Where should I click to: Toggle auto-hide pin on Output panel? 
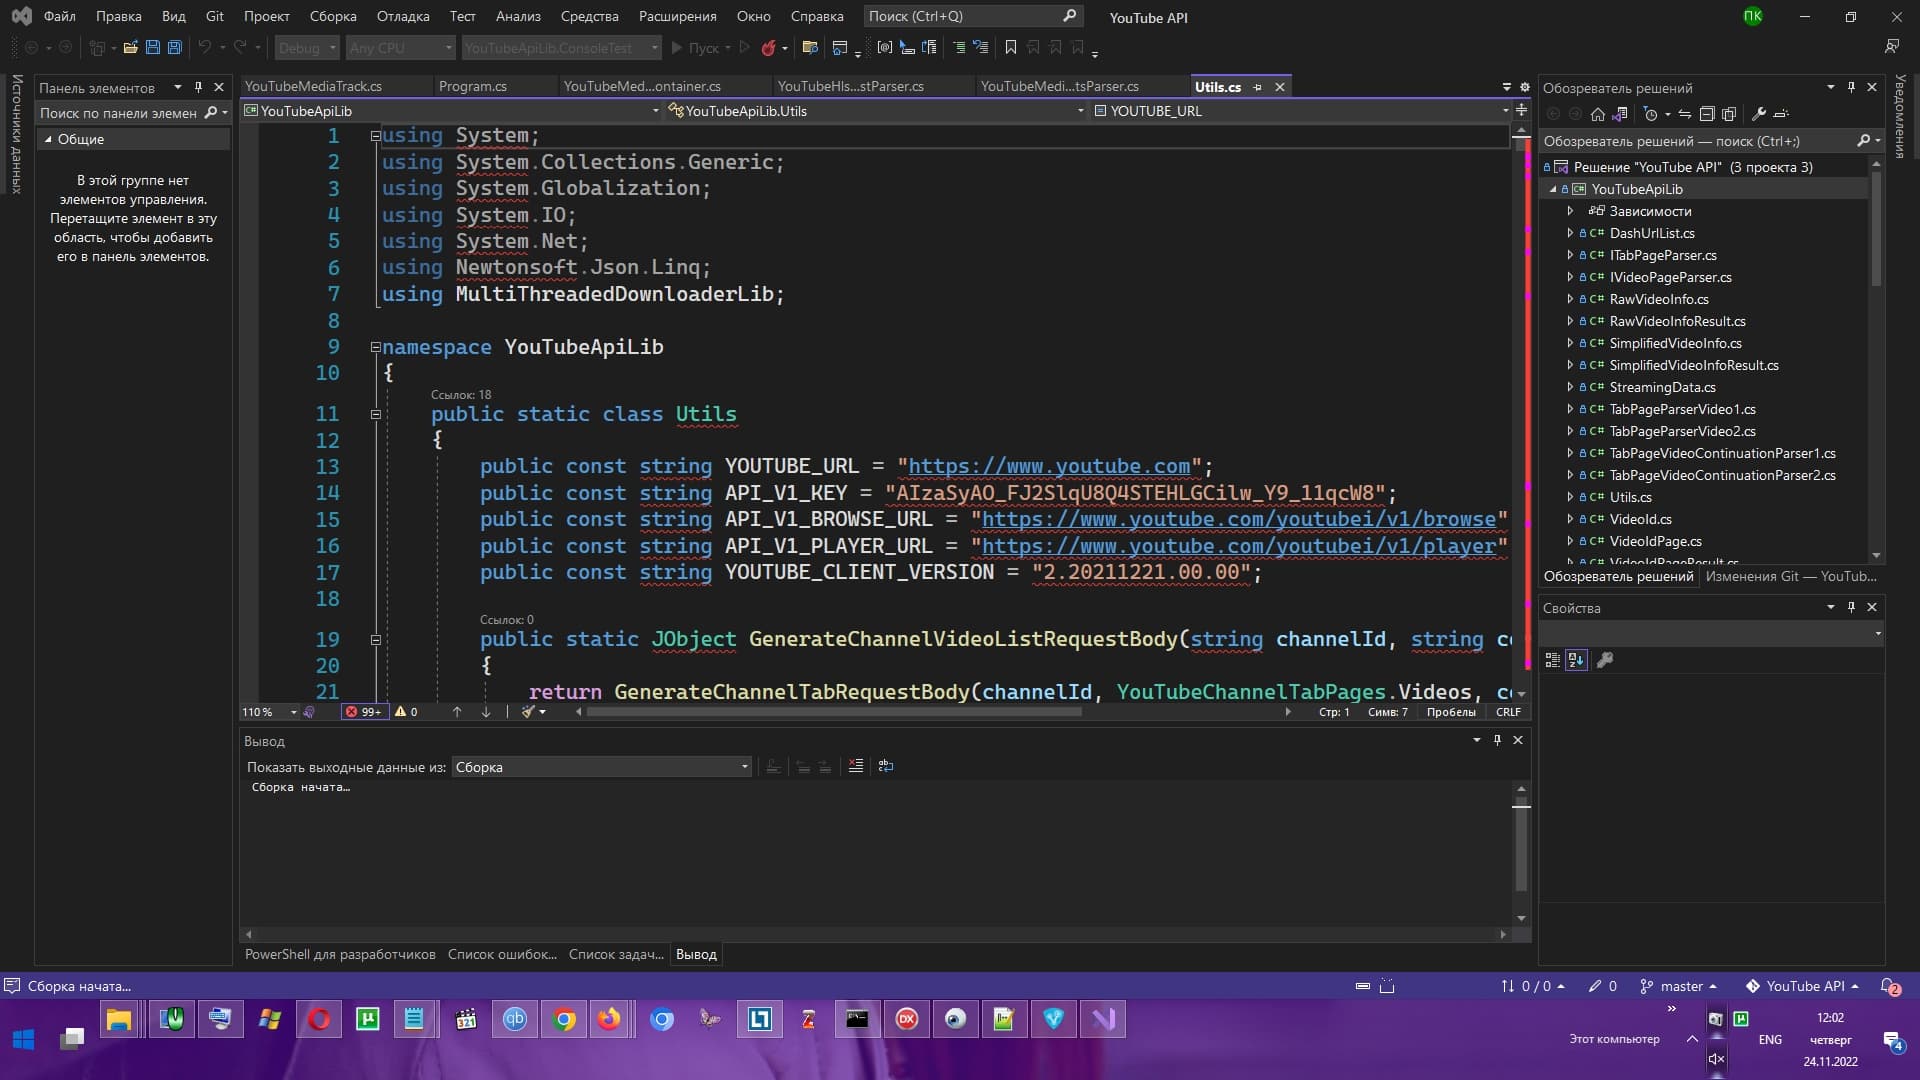(x=1497, y=740)
